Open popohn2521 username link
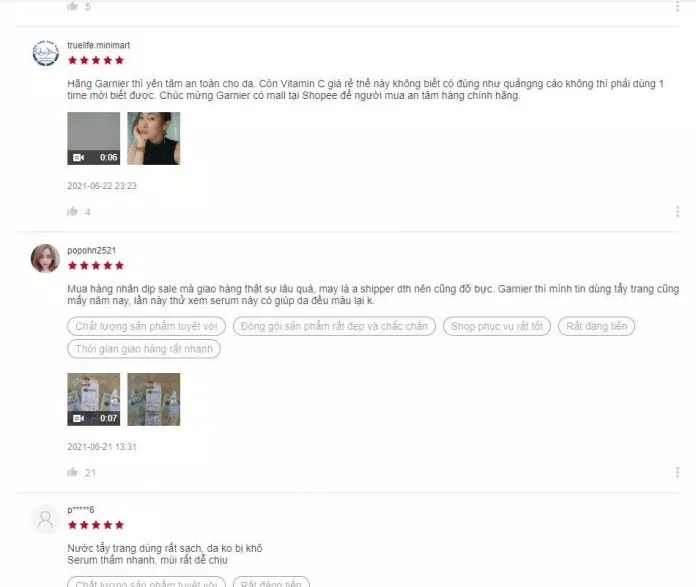The image size is (696, 587). coord(91,250)
